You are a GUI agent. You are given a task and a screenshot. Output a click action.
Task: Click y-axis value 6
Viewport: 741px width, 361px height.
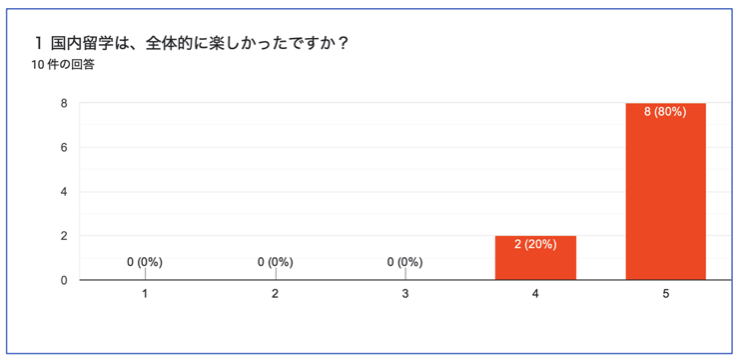pos(63,147)
